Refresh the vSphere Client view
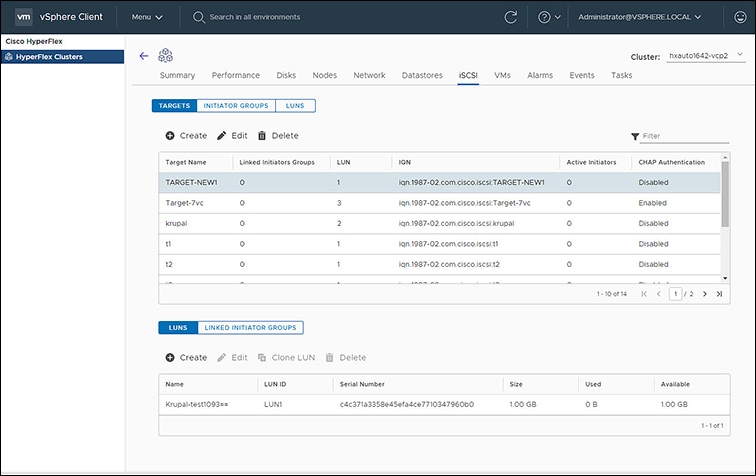The height and width of the screenshot is (476, 756). pos(510,17)
